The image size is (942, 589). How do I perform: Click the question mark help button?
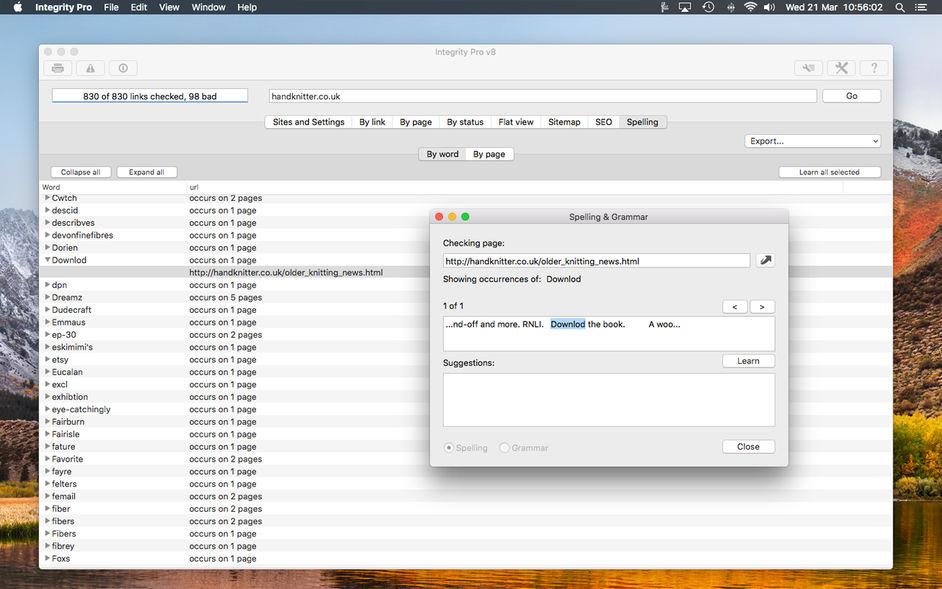pos(874,68)
